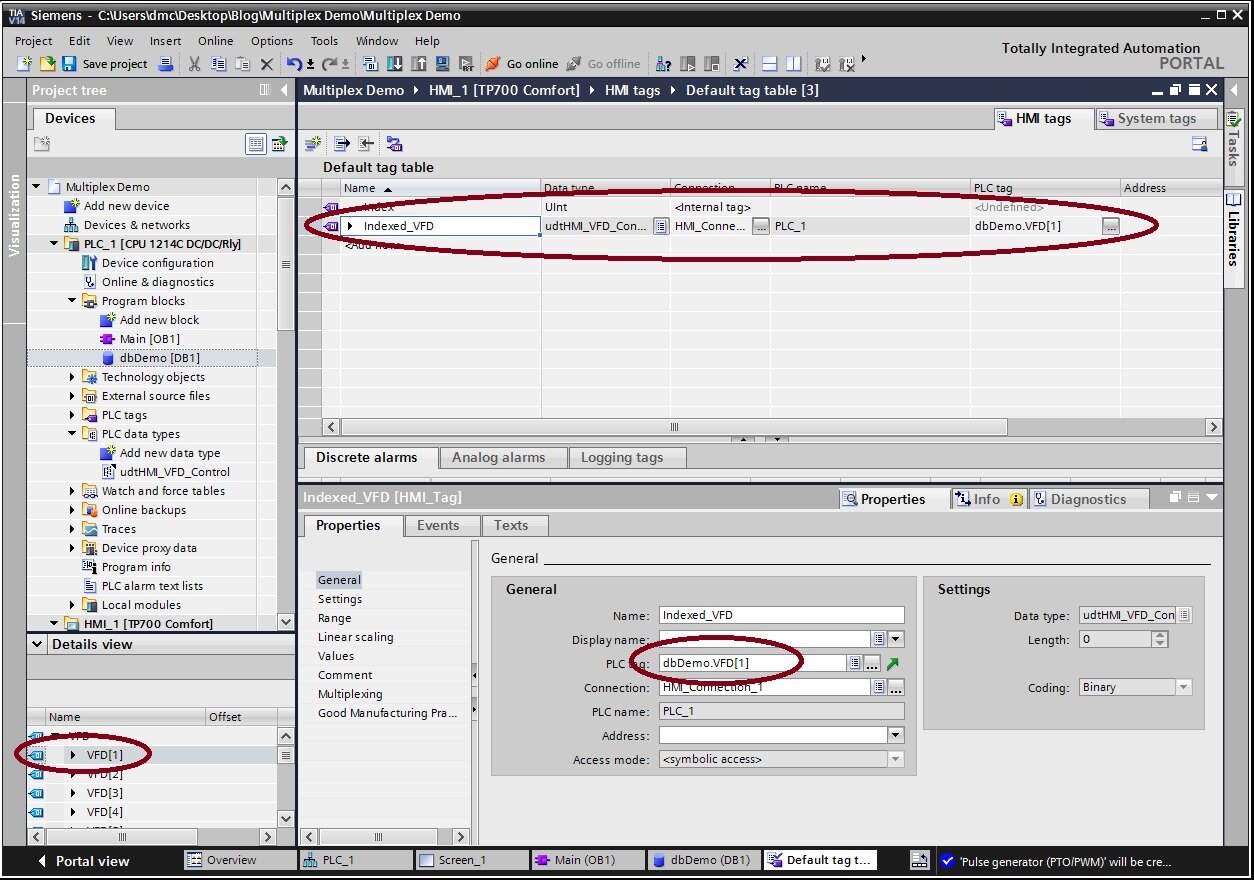This screenshot has width=1254, height=880.
Task: Expand the Indexed_VFD row triangle in tag table
Action: pos(350,226)
